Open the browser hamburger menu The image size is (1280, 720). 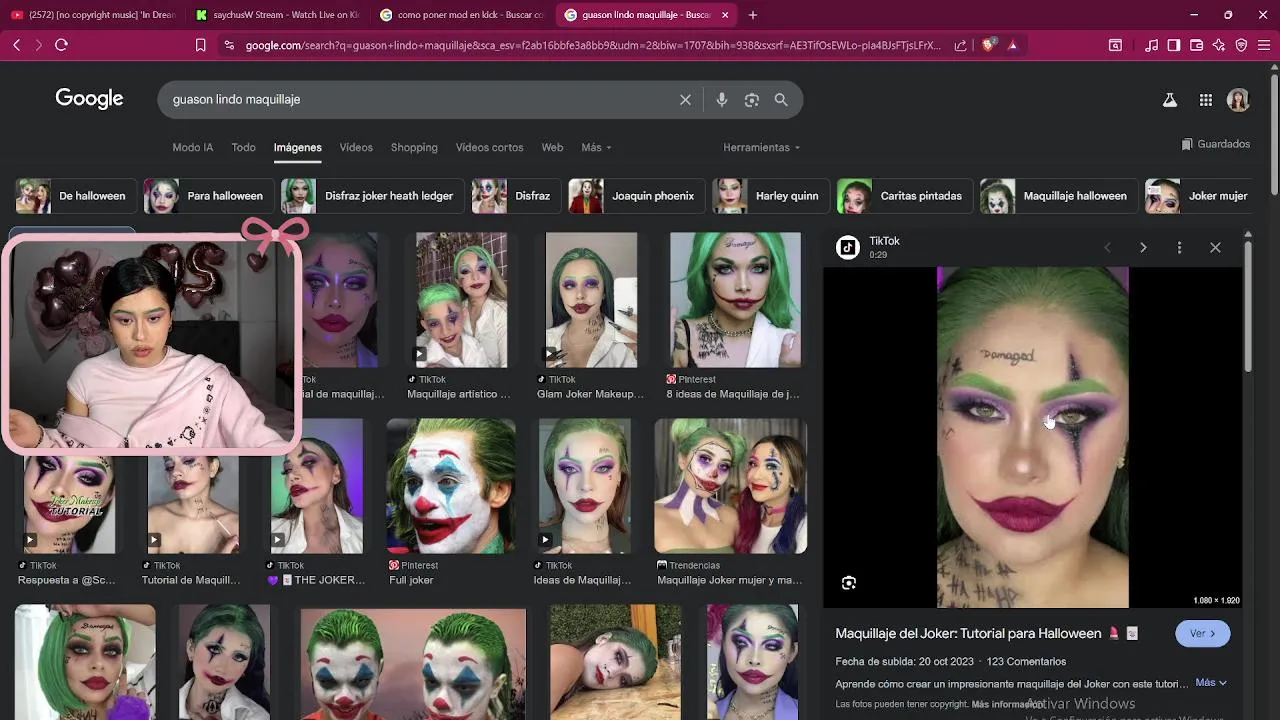click(x=1264, y=45)
